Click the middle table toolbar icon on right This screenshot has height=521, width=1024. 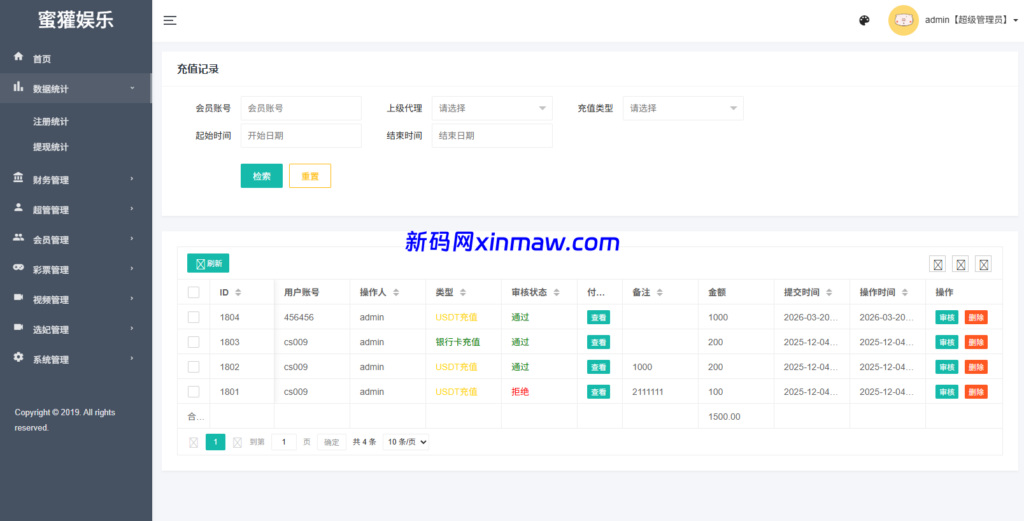click(x=961, y=264)
